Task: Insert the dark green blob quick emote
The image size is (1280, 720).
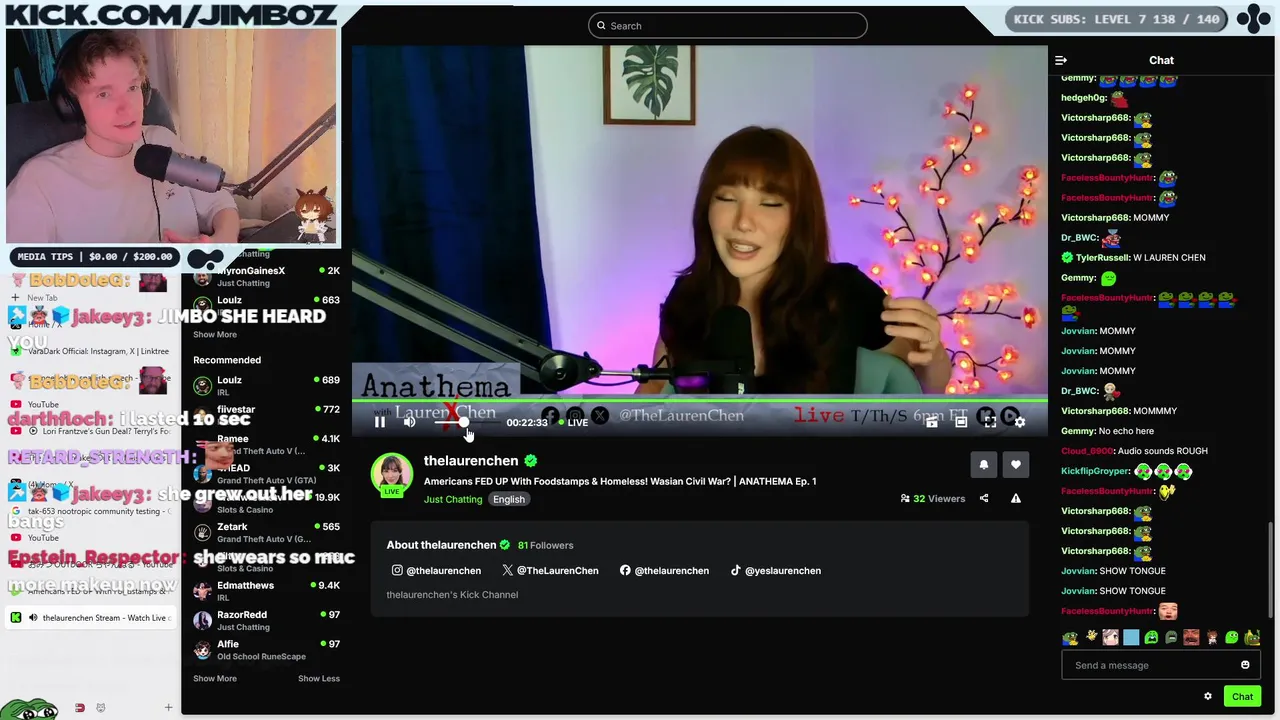Action: [1171, 637]
